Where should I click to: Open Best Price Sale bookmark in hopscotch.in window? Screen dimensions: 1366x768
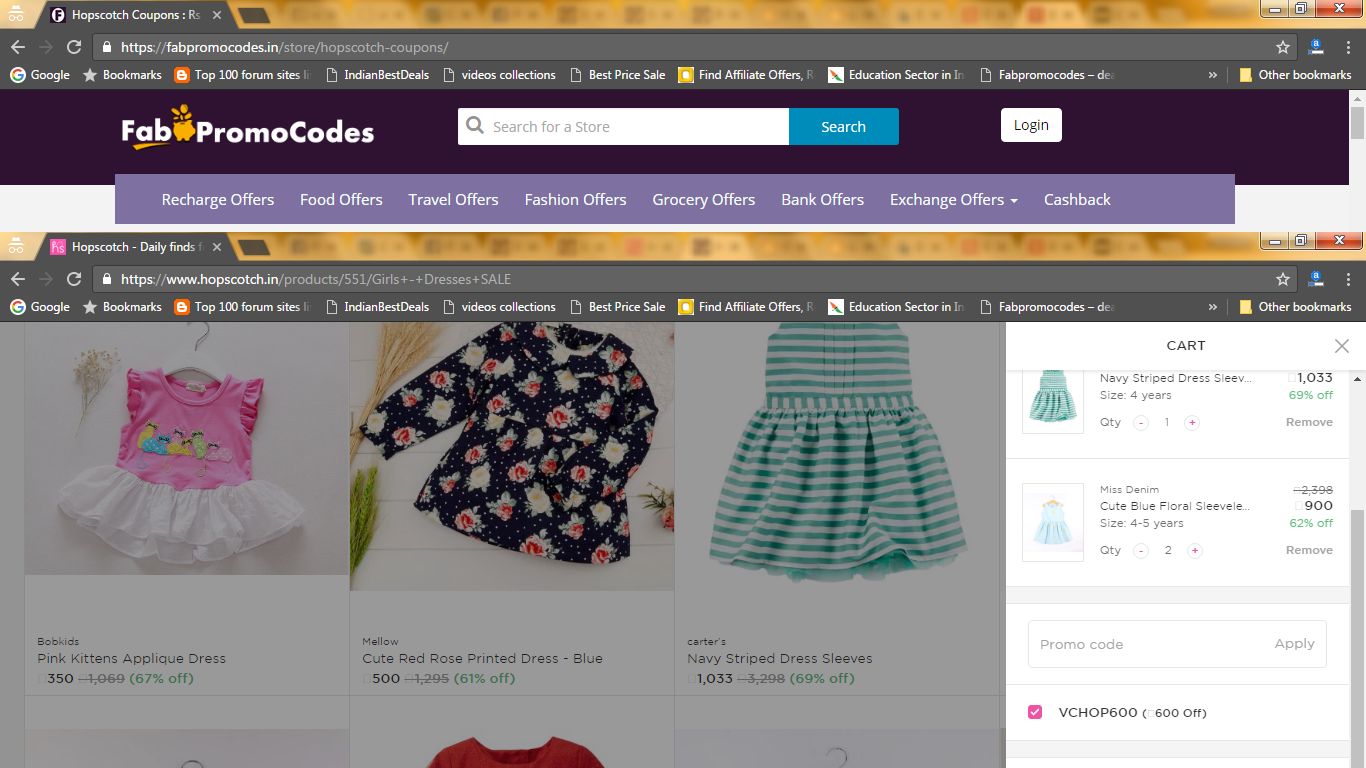617,307
